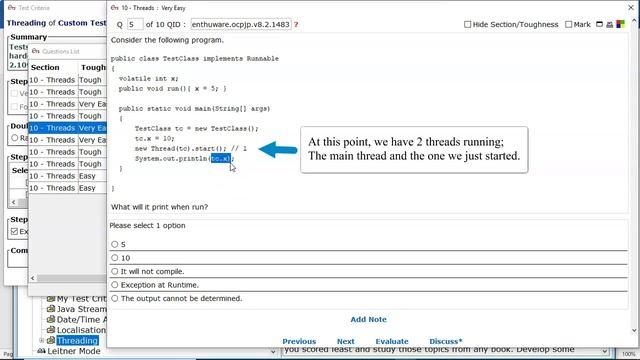
Task: Click left scroll arrow in Test Criteria Select box
Action: (13, 202)
